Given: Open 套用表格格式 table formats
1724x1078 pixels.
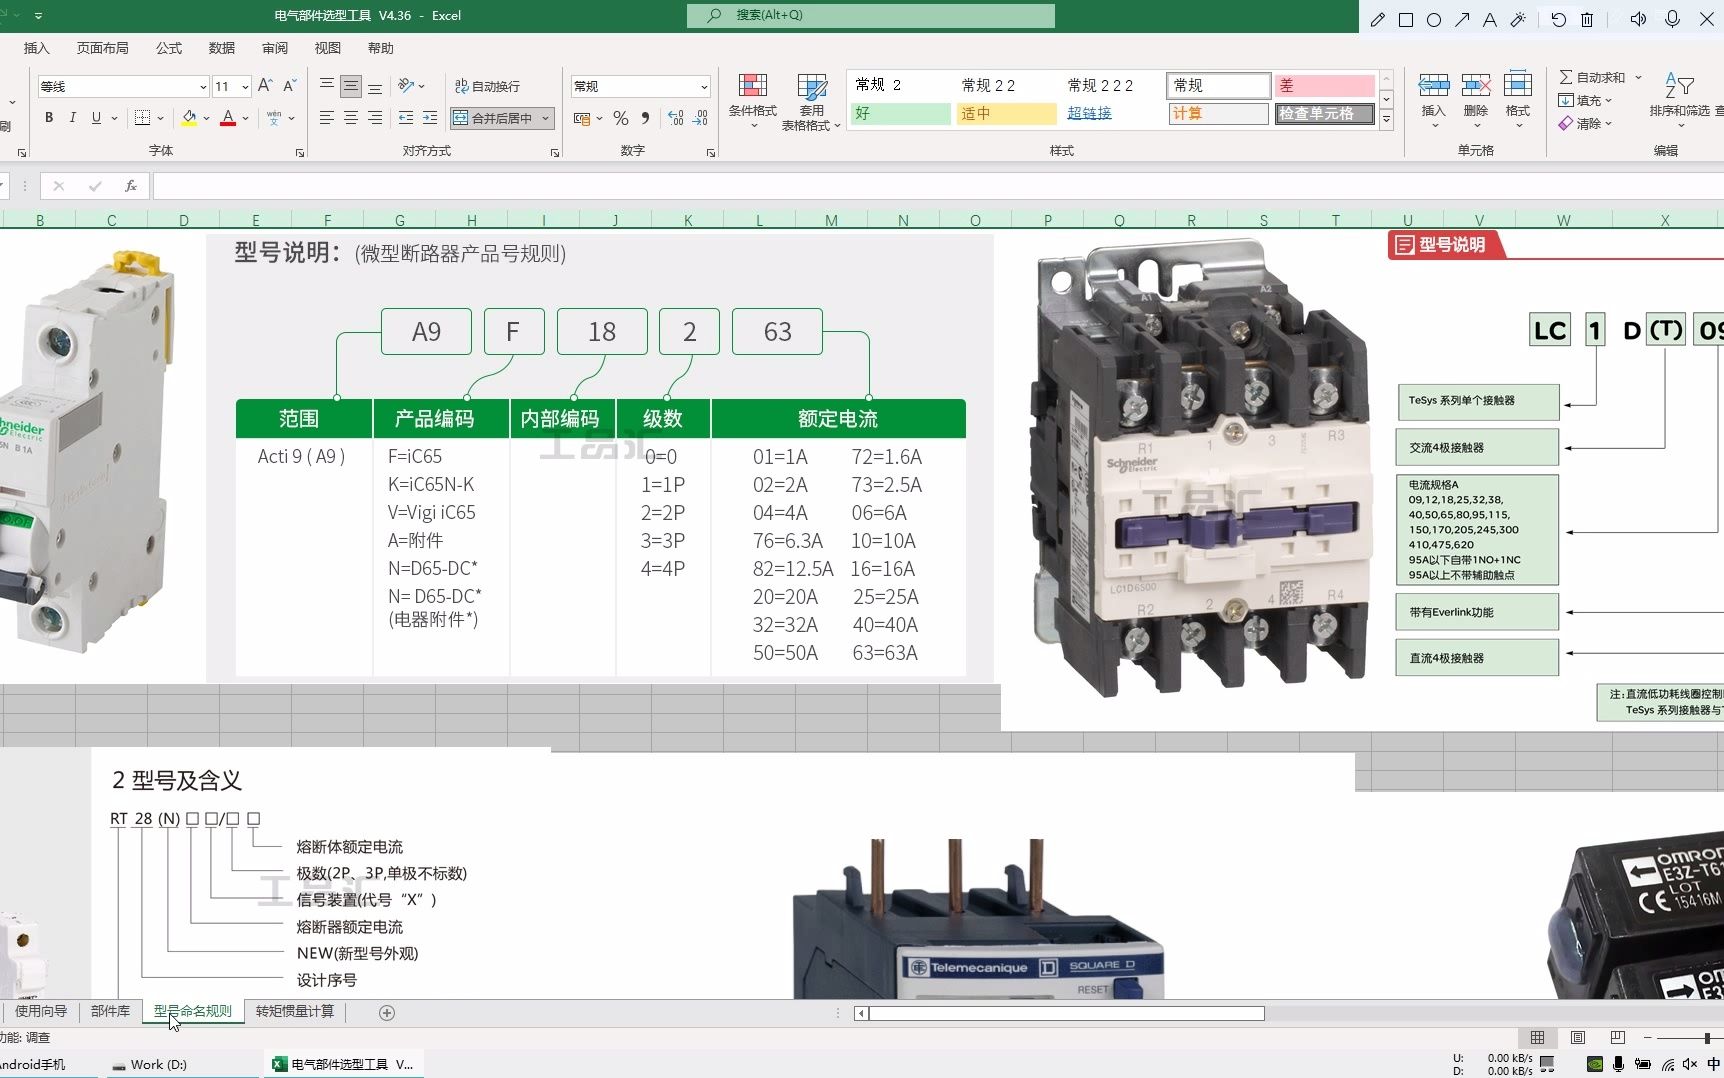Looking at the screenshot, I should tap(811, 102).
